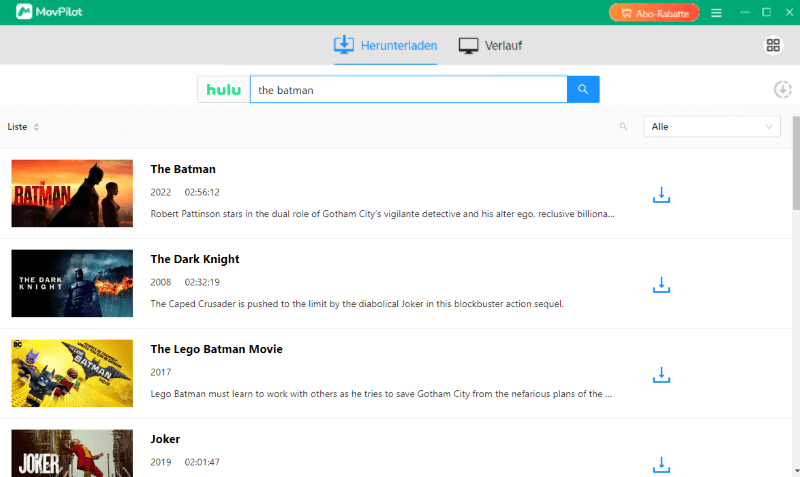Click the blue magnifier search button
Viewport: 800px width, 477px height.
(x=583, y=90)
